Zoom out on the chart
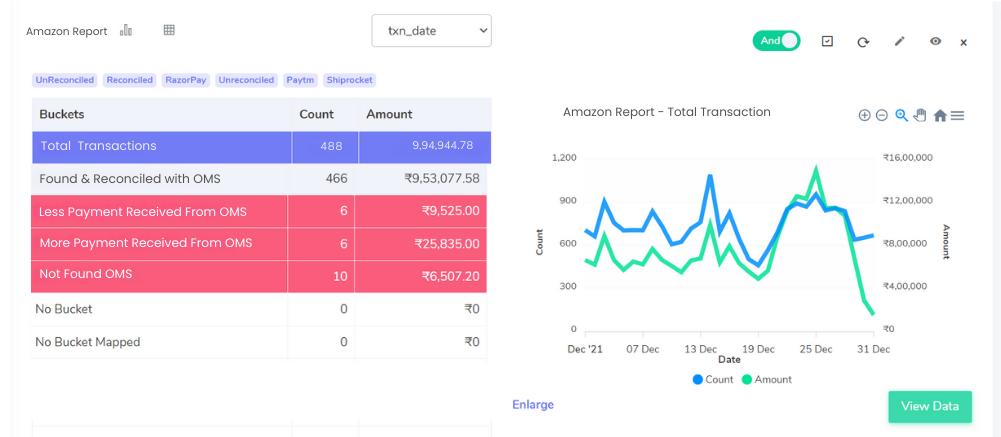Screen dimensions: 1001x437 coord(882,115)
